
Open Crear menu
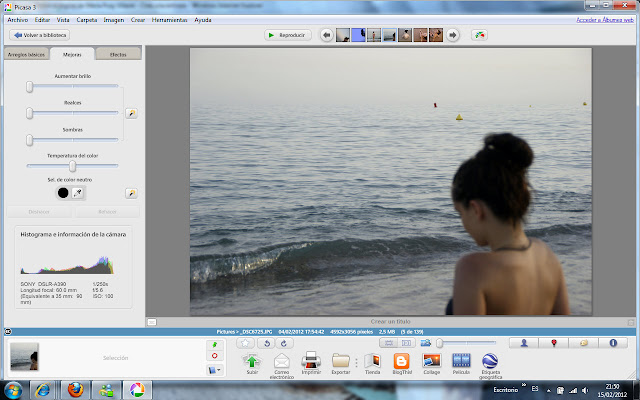click(138, 20)
